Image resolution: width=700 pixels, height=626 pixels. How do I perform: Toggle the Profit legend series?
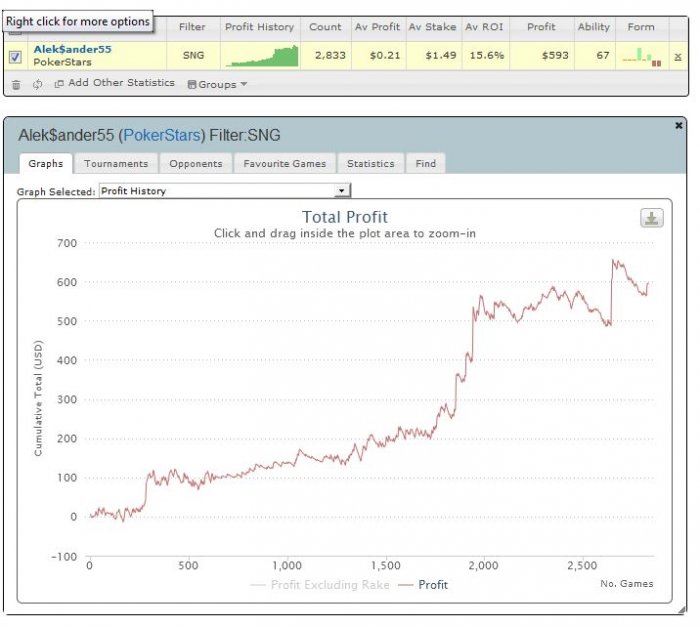tap(423, 585)
